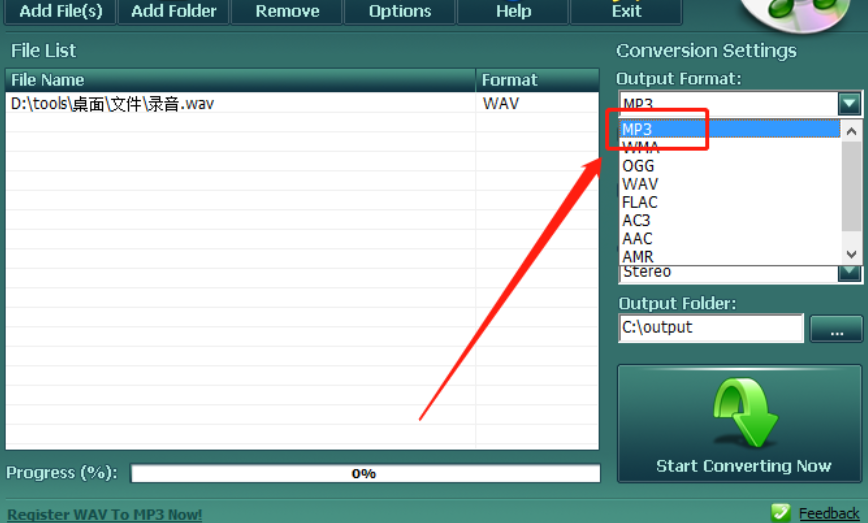Select OGG in the output format list
This screenshot has height=523, width=868.
coord(730,165)
